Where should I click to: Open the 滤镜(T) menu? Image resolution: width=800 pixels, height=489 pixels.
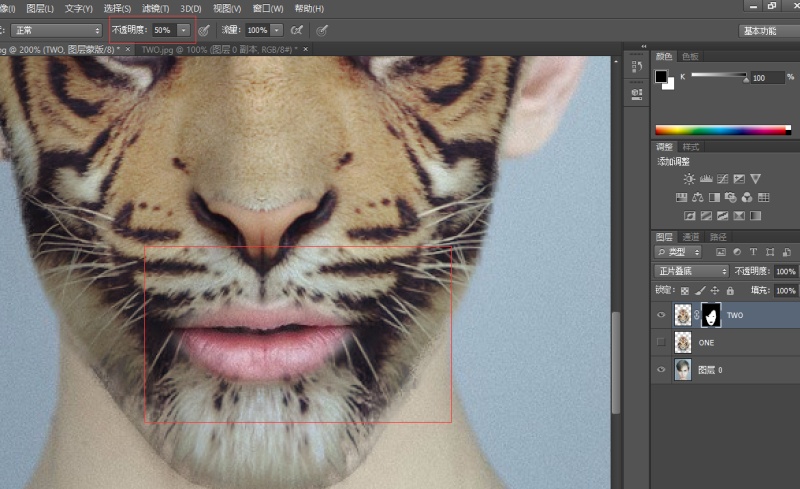point(156,9)
